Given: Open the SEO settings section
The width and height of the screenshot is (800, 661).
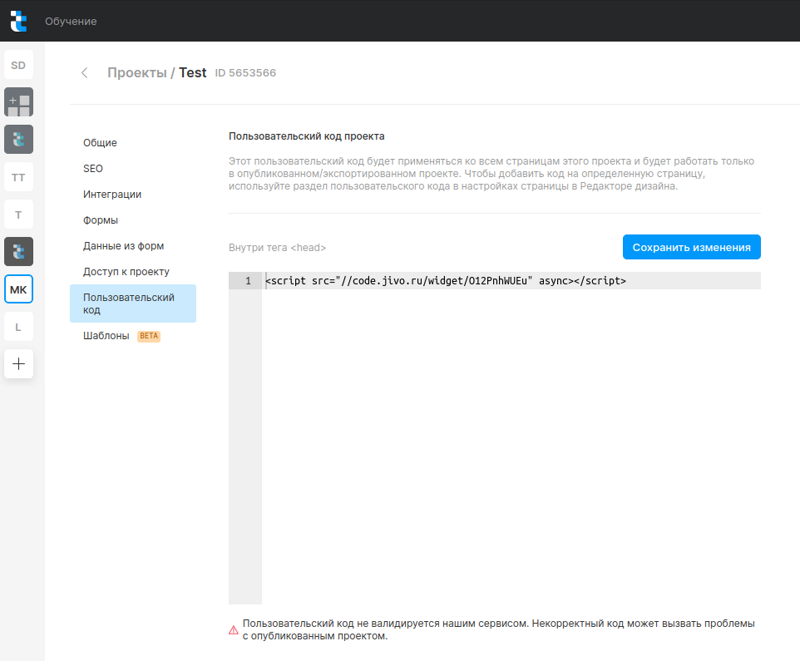Looking at the screenshot, I should click(93, 168).
